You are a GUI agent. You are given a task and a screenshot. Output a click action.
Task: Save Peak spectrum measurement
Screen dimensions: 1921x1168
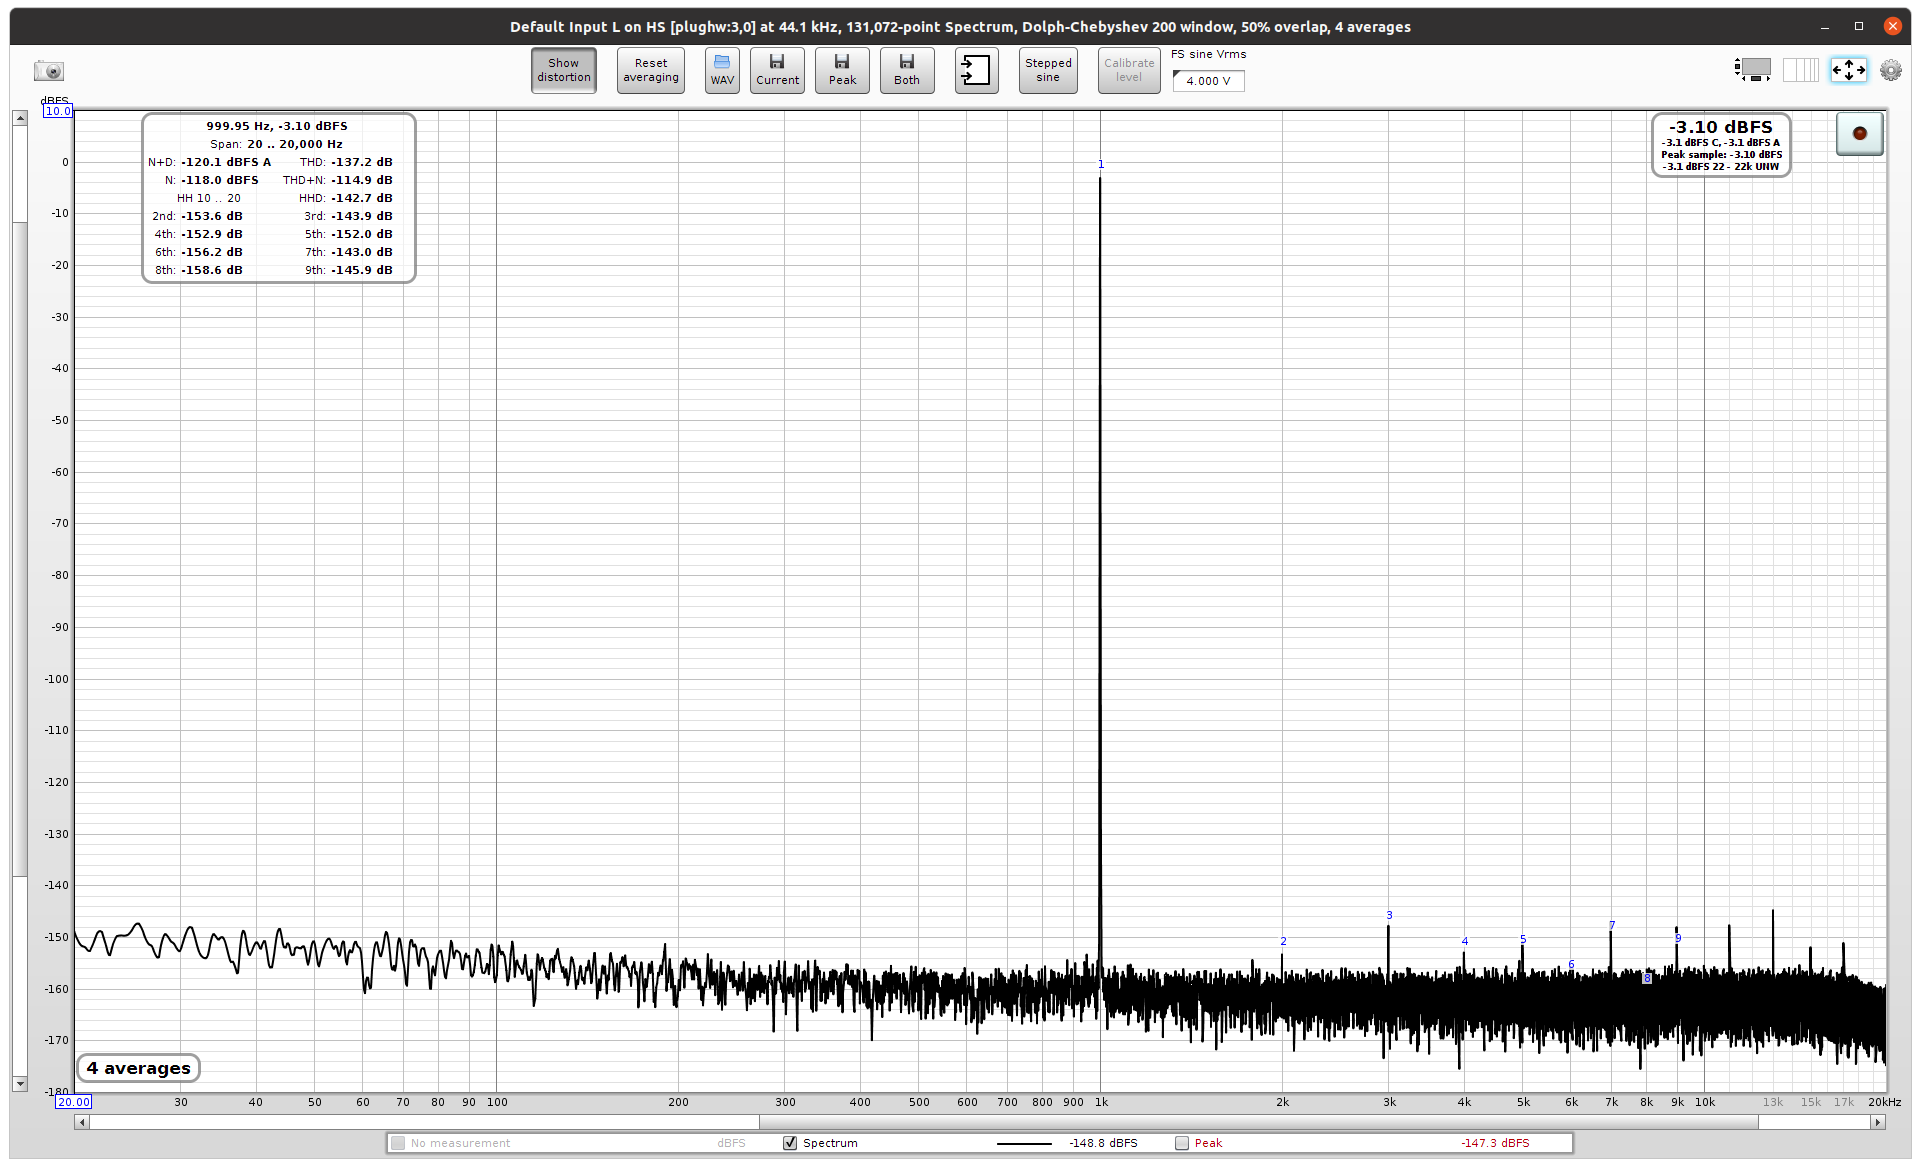[842, 70]
